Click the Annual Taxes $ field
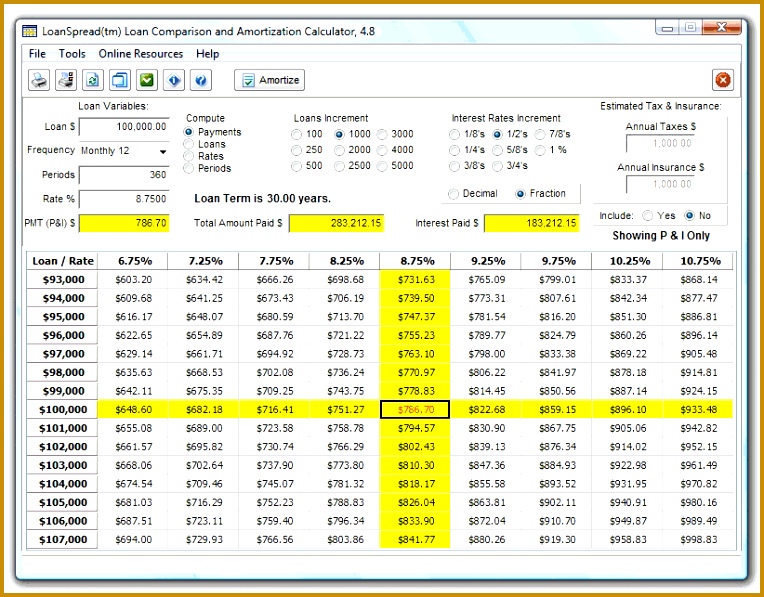The image size is (764, 597). 661,143
